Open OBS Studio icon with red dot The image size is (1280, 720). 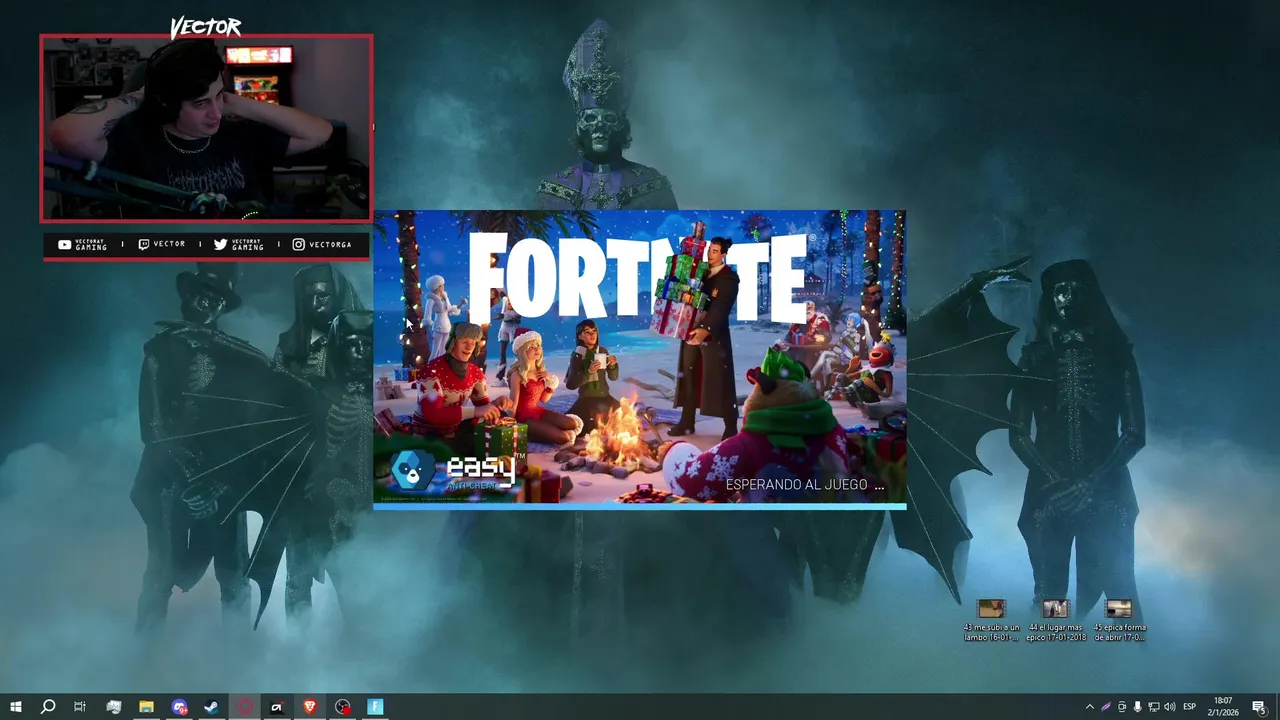pyautogui.click(x=343, y=707)
